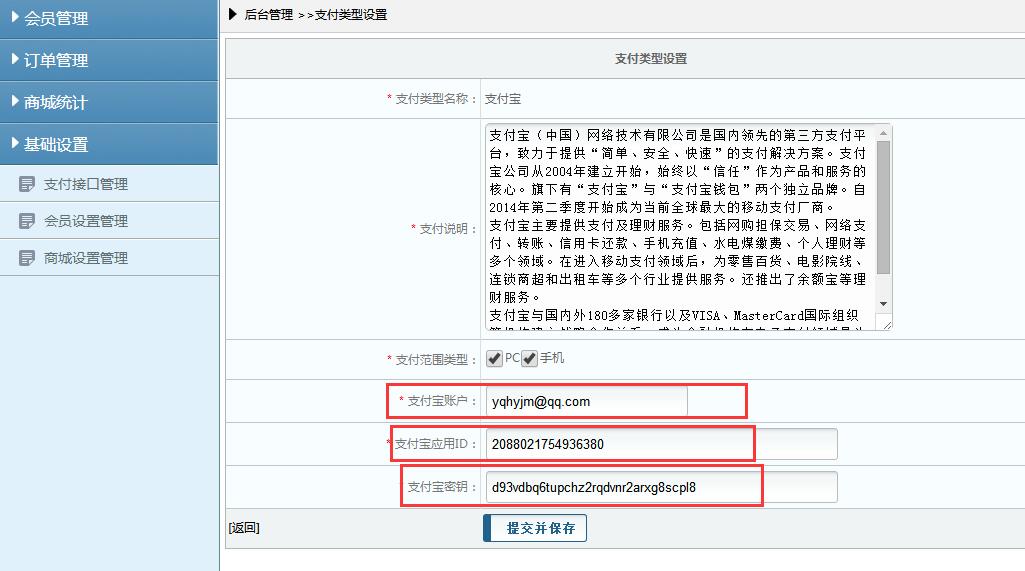The width and height of the screenshot is (1025, 571).
Task: Click the icon beside 会员设置管理
Action: [28, 221]
